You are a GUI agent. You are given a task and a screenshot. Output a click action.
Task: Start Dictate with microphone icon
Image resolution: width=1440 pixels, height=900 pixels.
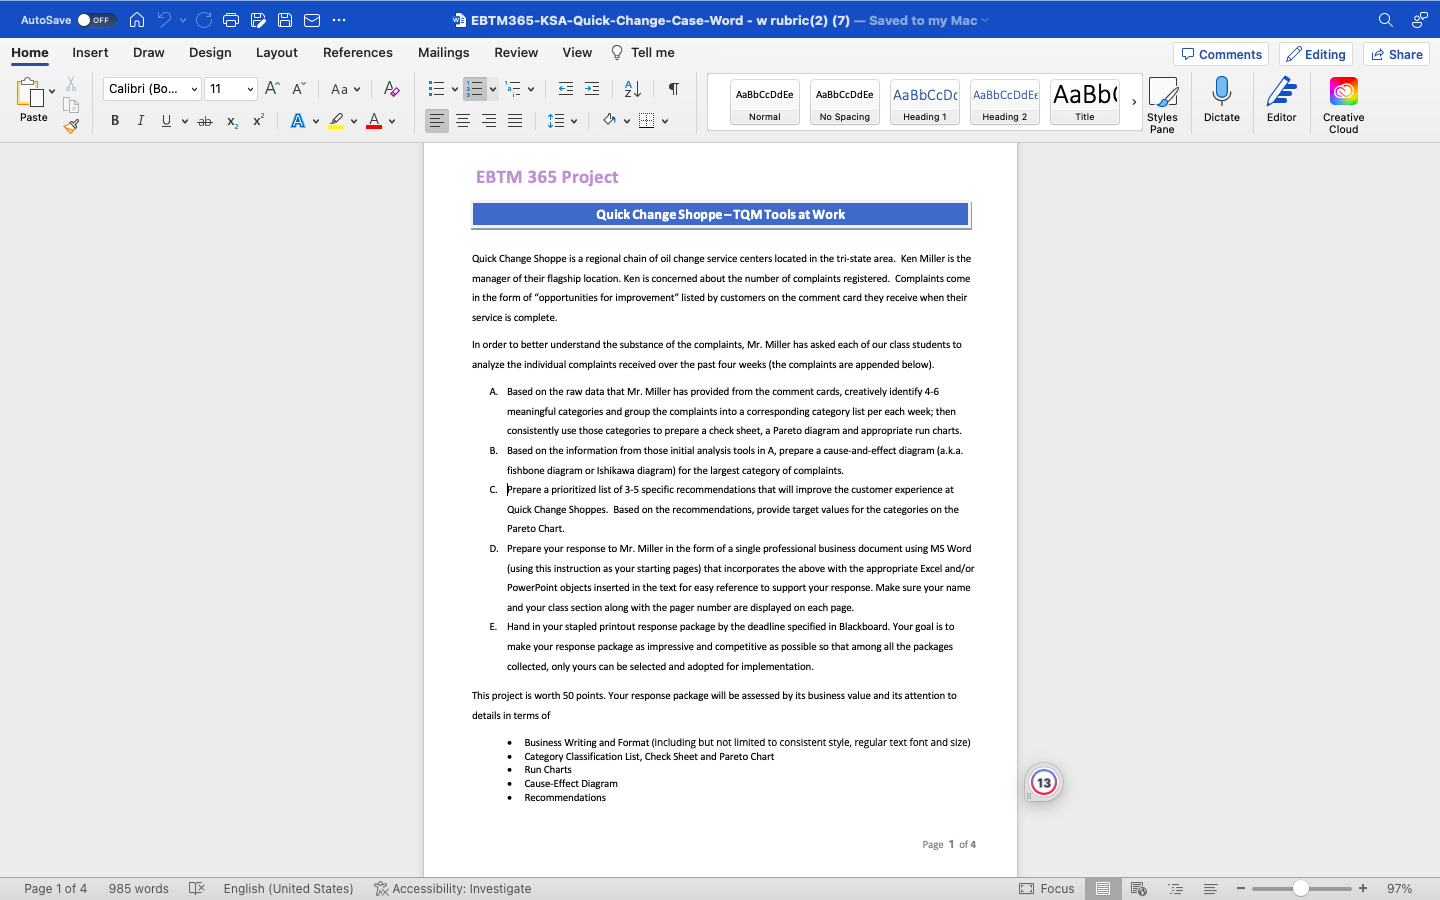click(x=1222, y=100)
